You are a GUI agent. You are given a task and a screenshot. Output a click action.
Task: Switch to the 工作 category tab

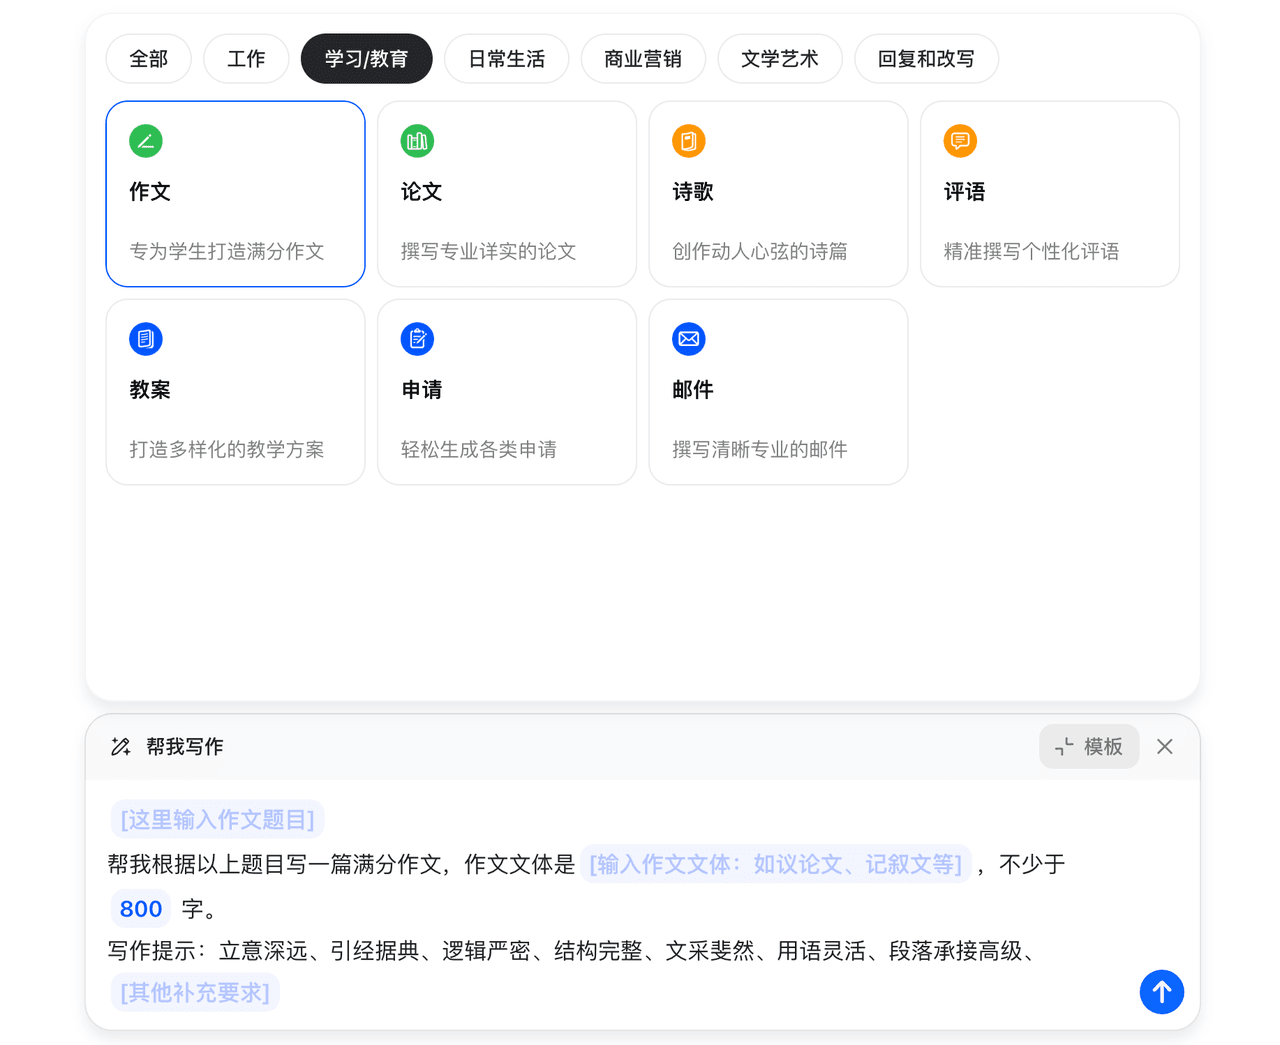246,59
